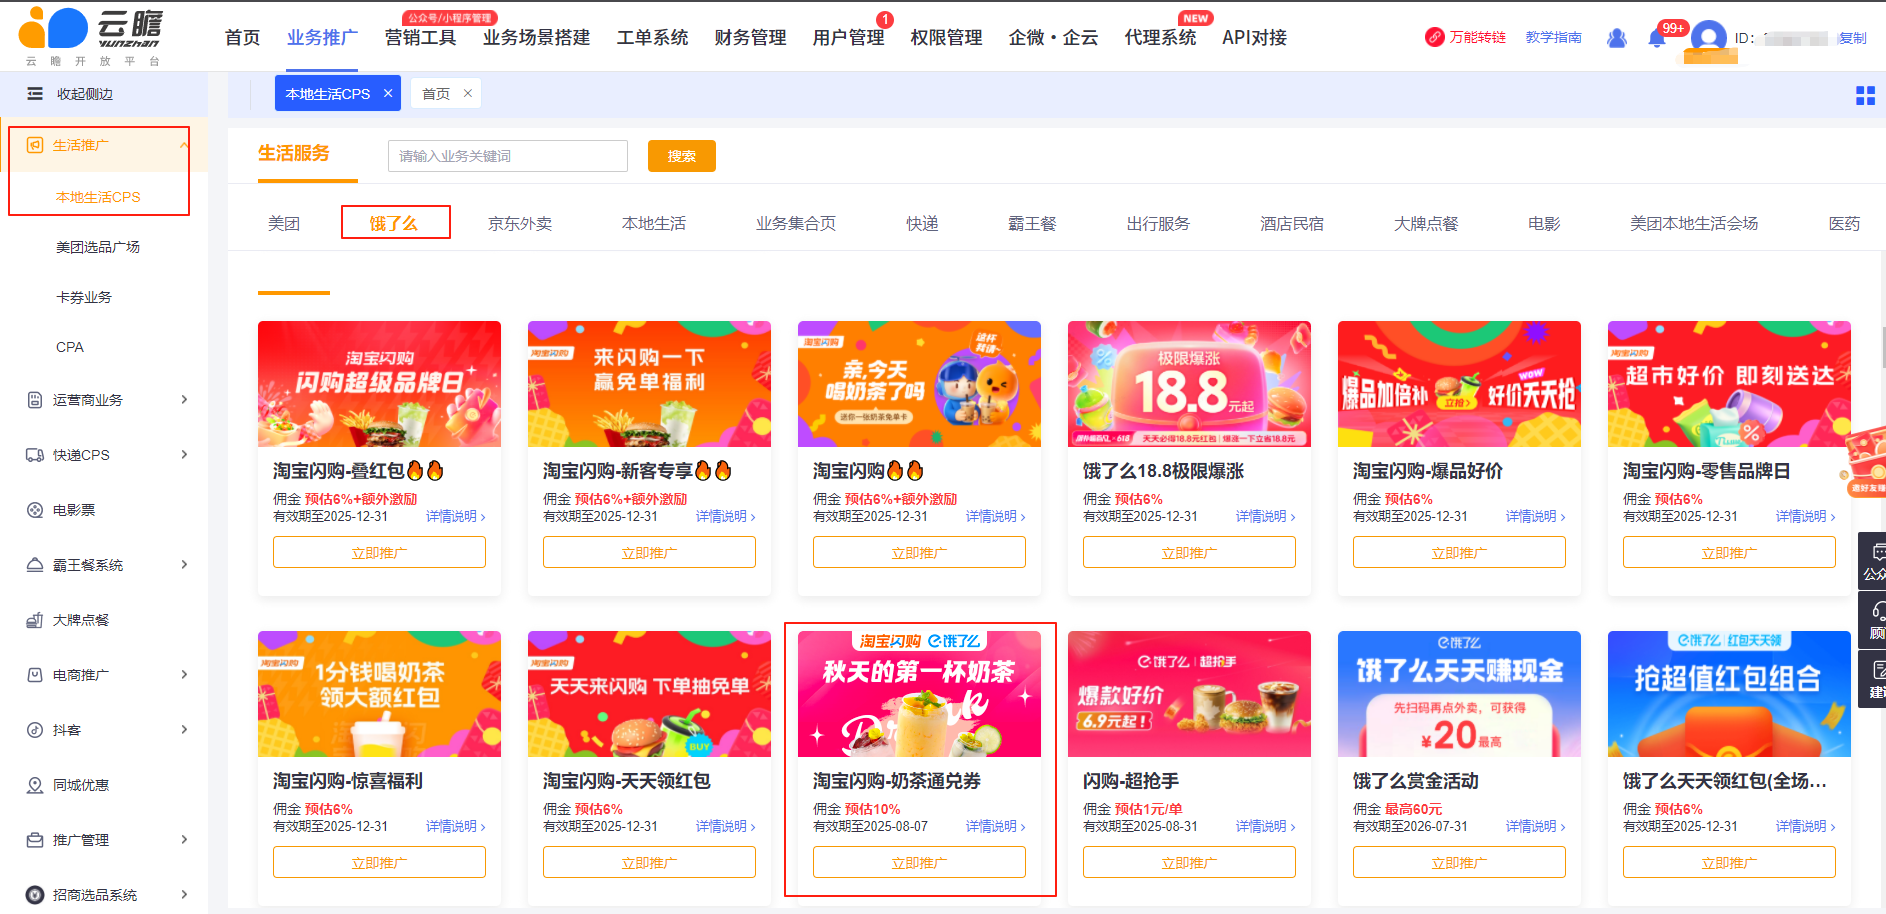Select 美团选品广场 in the sidebar
This screenshot has width=1886, height=914.
point(98,247)
